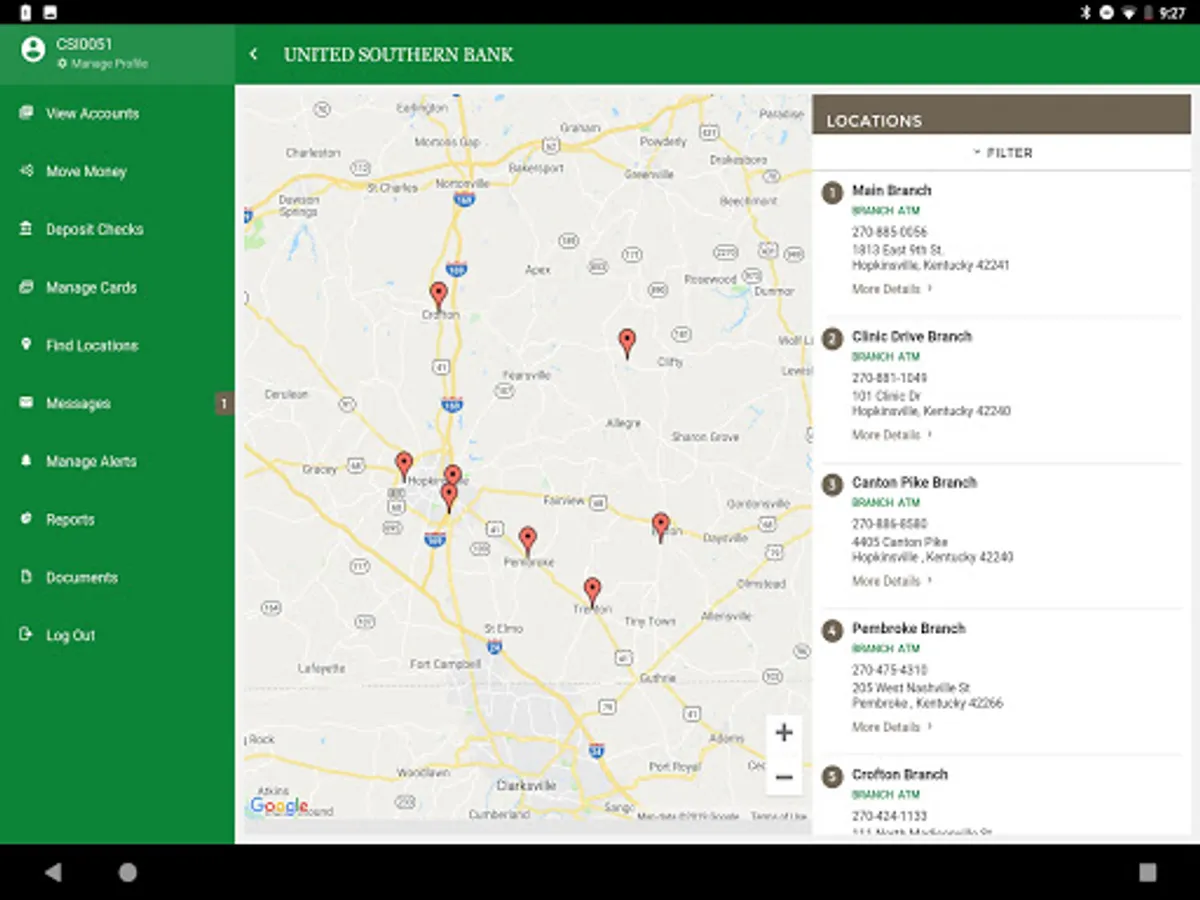This screenshot has height=900, width=1200.
Task: Click the Log Out exit icon
Action: 26,635
